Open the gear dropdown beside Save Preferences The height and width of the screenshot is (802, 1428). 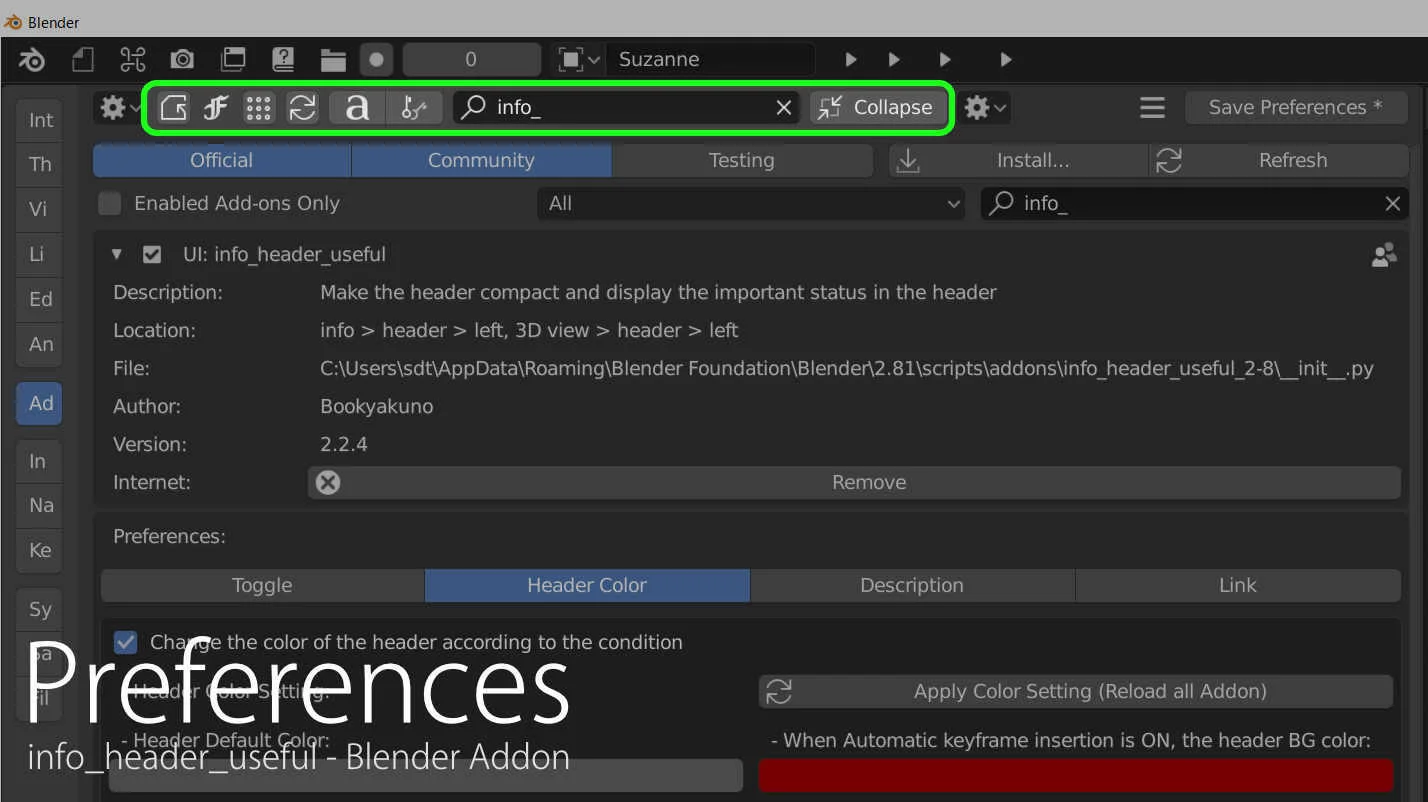pyautogui.click(x=986, y=107)
